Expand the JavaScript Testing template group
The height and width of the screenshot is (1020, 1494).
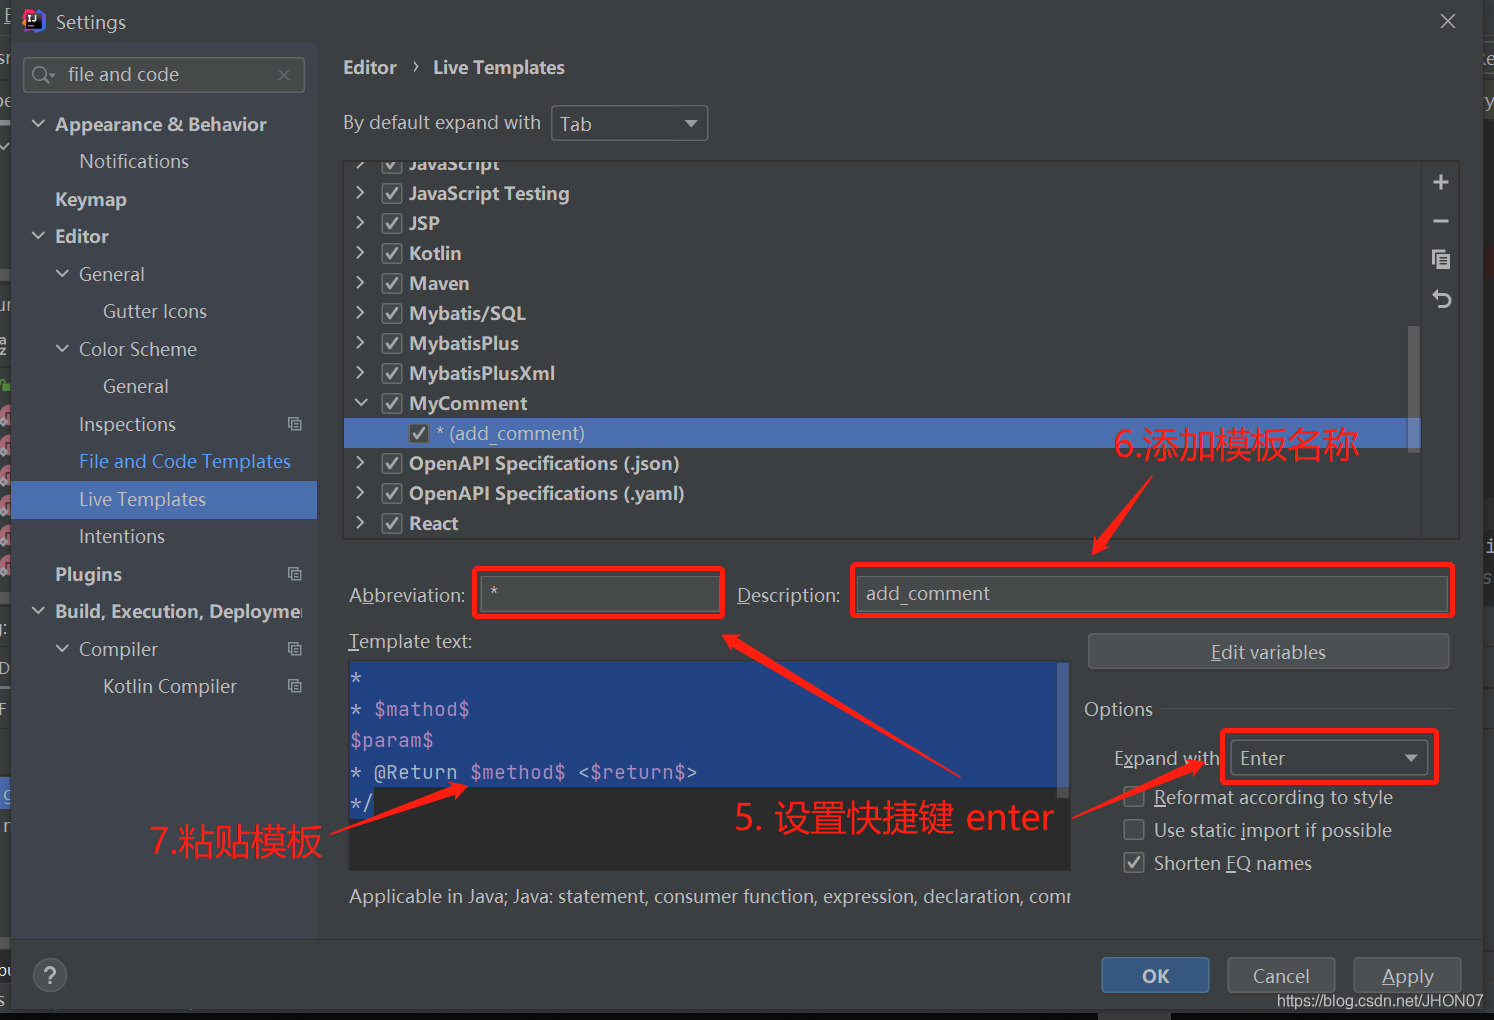pyautogui.click(x=361, y=193)
